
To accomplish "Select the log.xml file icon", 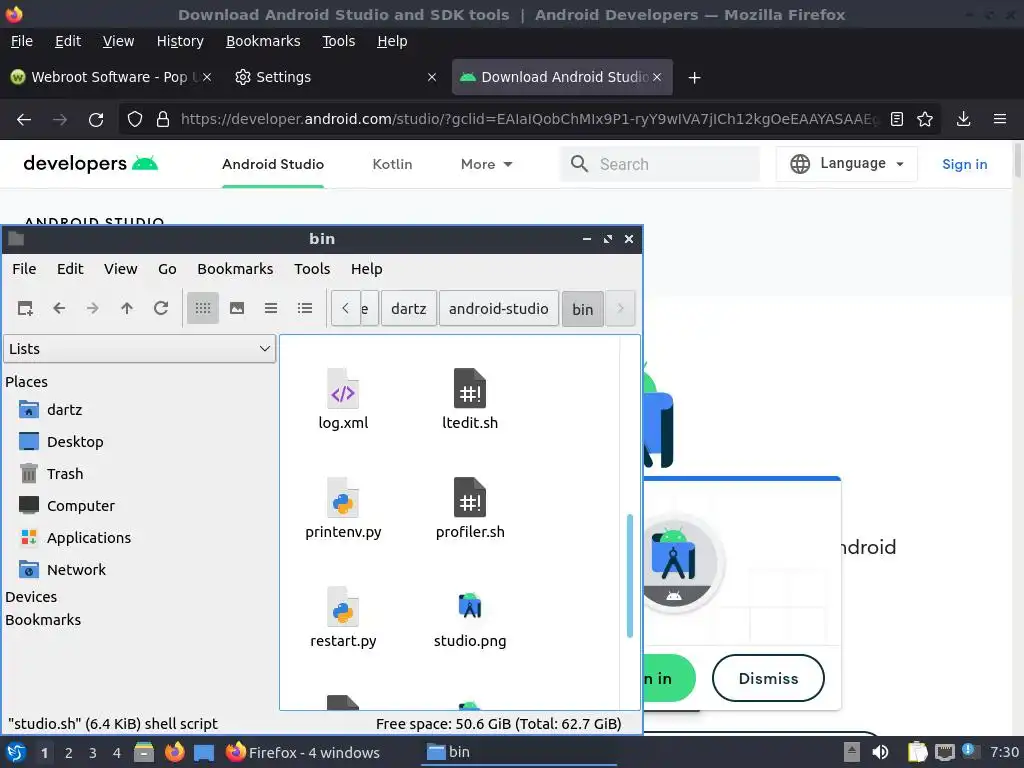I will tap(343, 389).
